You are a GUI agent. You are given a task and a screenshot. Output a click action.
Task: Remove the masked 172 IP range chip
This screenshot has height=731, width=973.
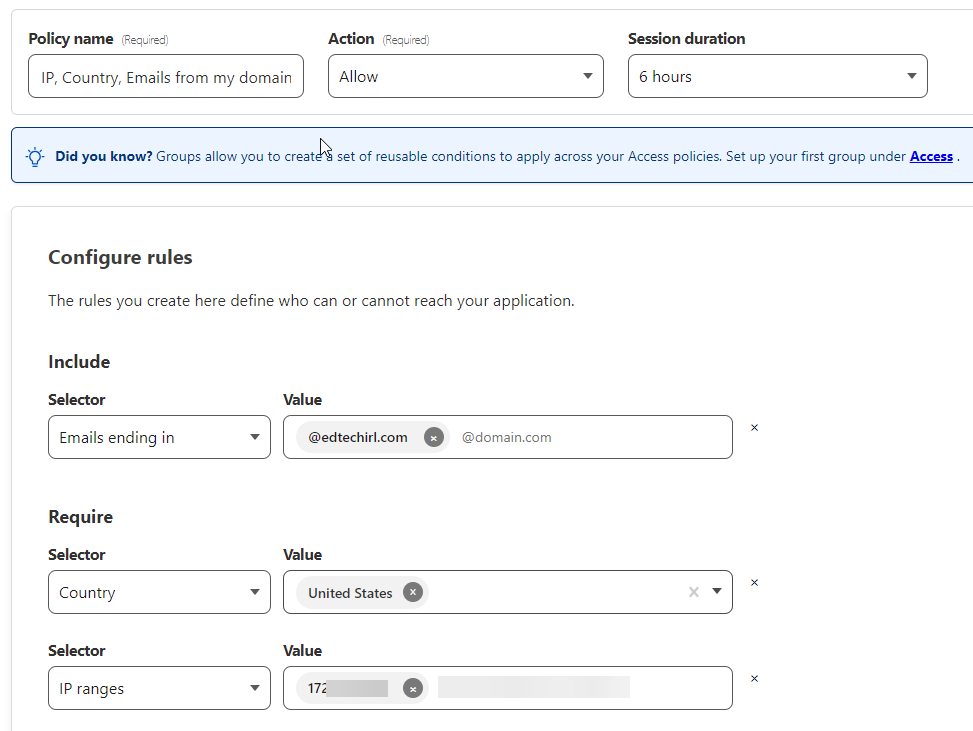pos(413,688)
